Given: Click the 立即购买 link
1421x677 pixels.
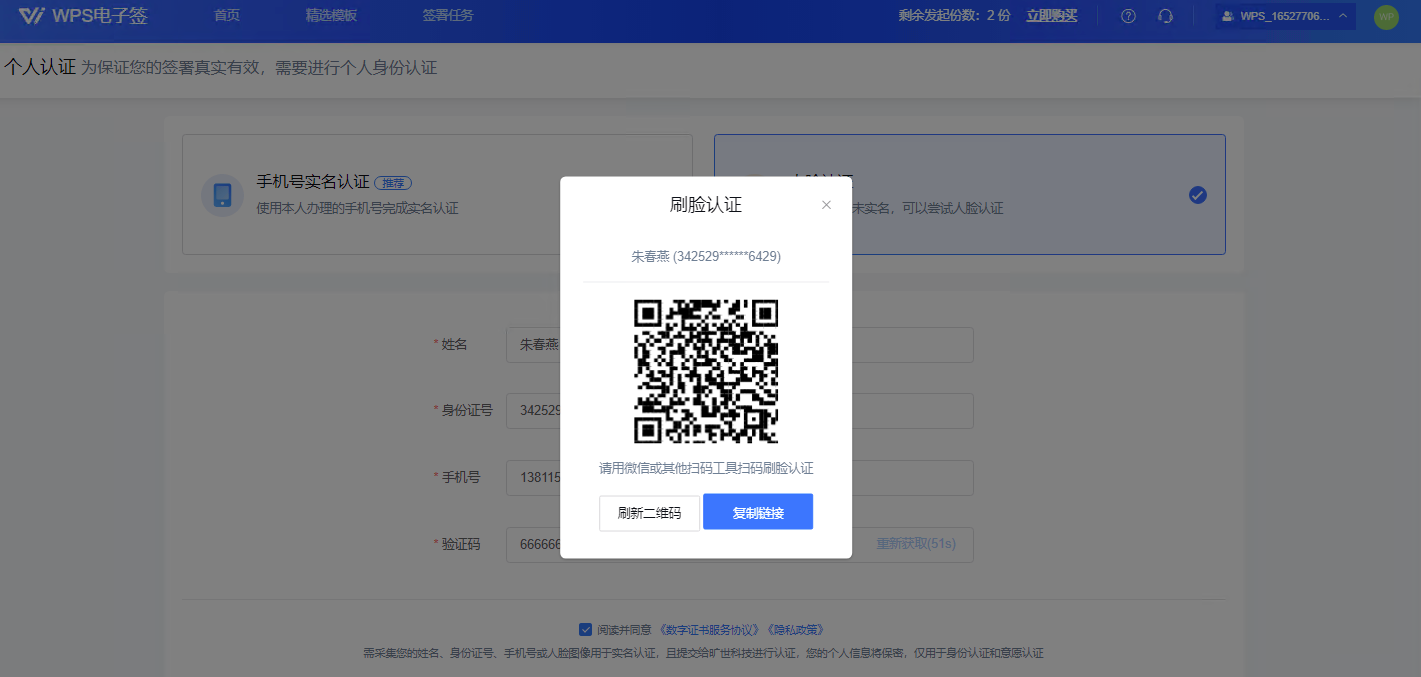Looking at the screenshot, I should point(1052,16).
